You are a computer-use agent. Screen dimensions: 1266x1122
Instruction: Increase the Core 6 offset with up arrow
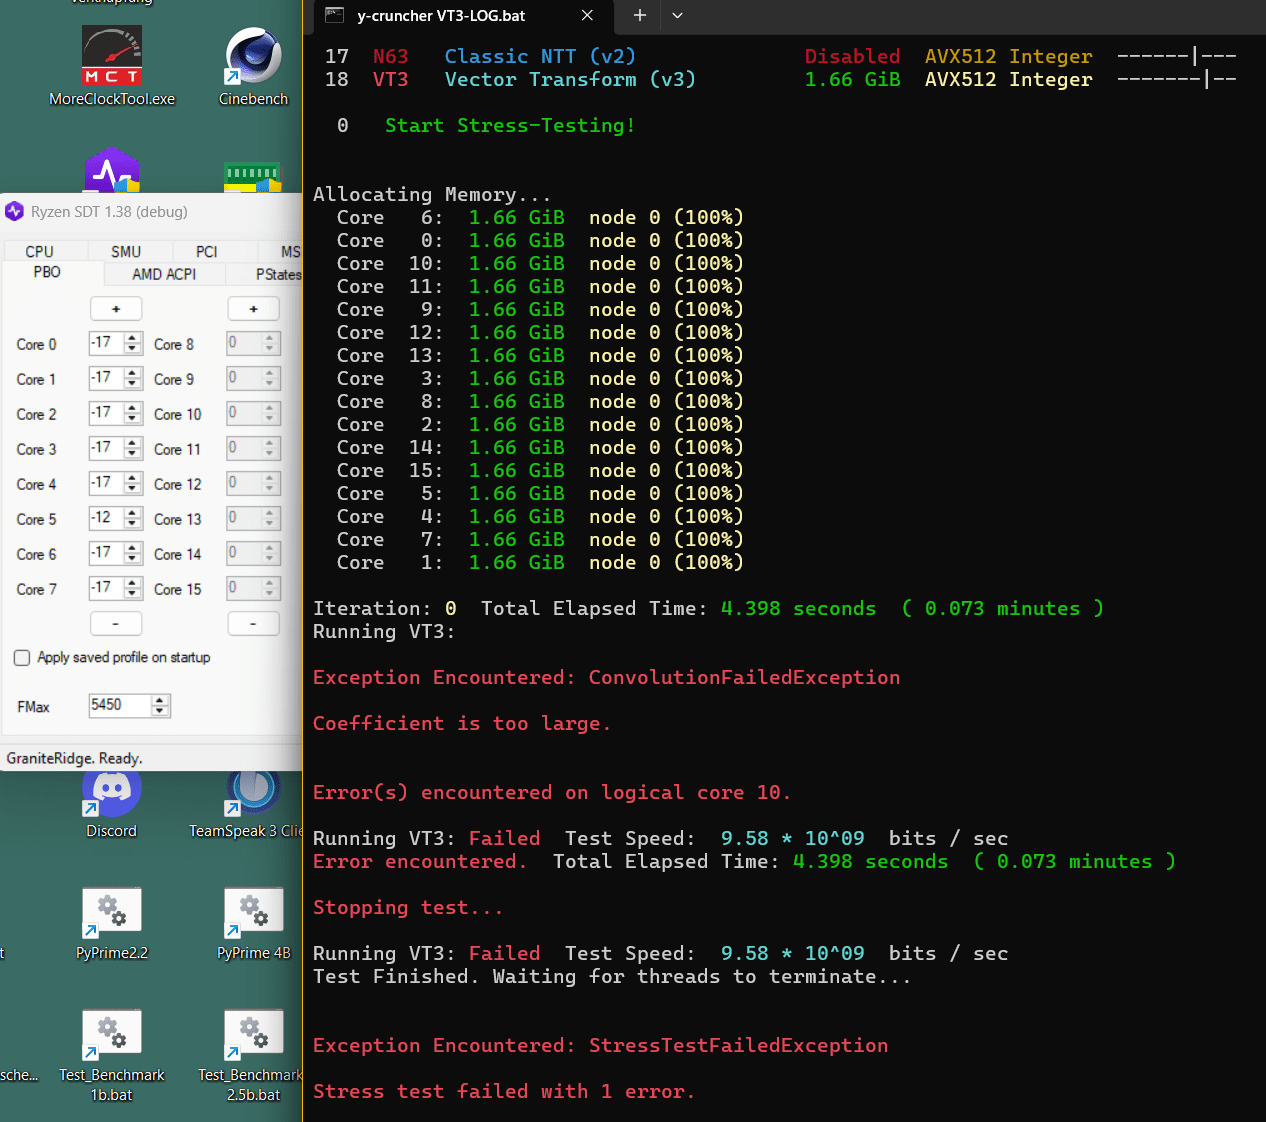point(133,548)
